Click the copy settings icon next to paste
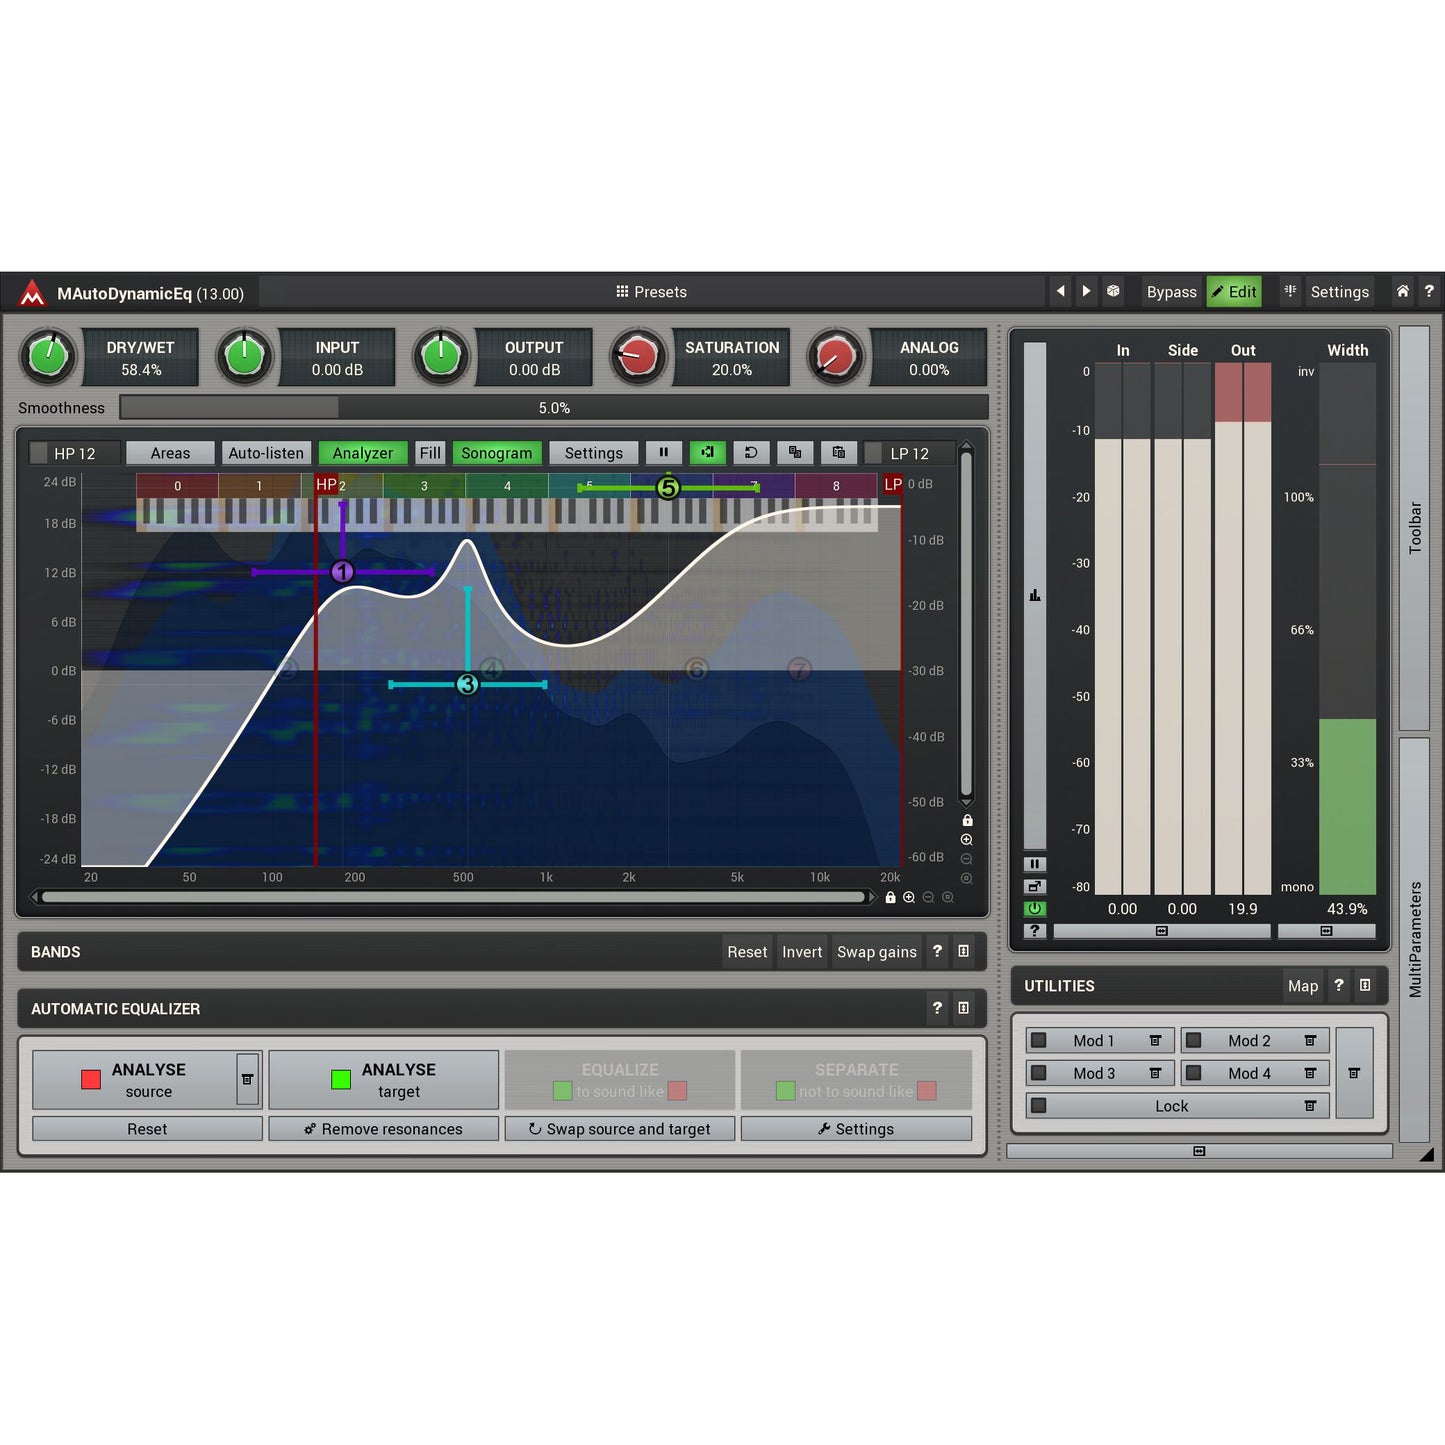This screenshot has height=1445, width=1445. (x=795, y=452)
